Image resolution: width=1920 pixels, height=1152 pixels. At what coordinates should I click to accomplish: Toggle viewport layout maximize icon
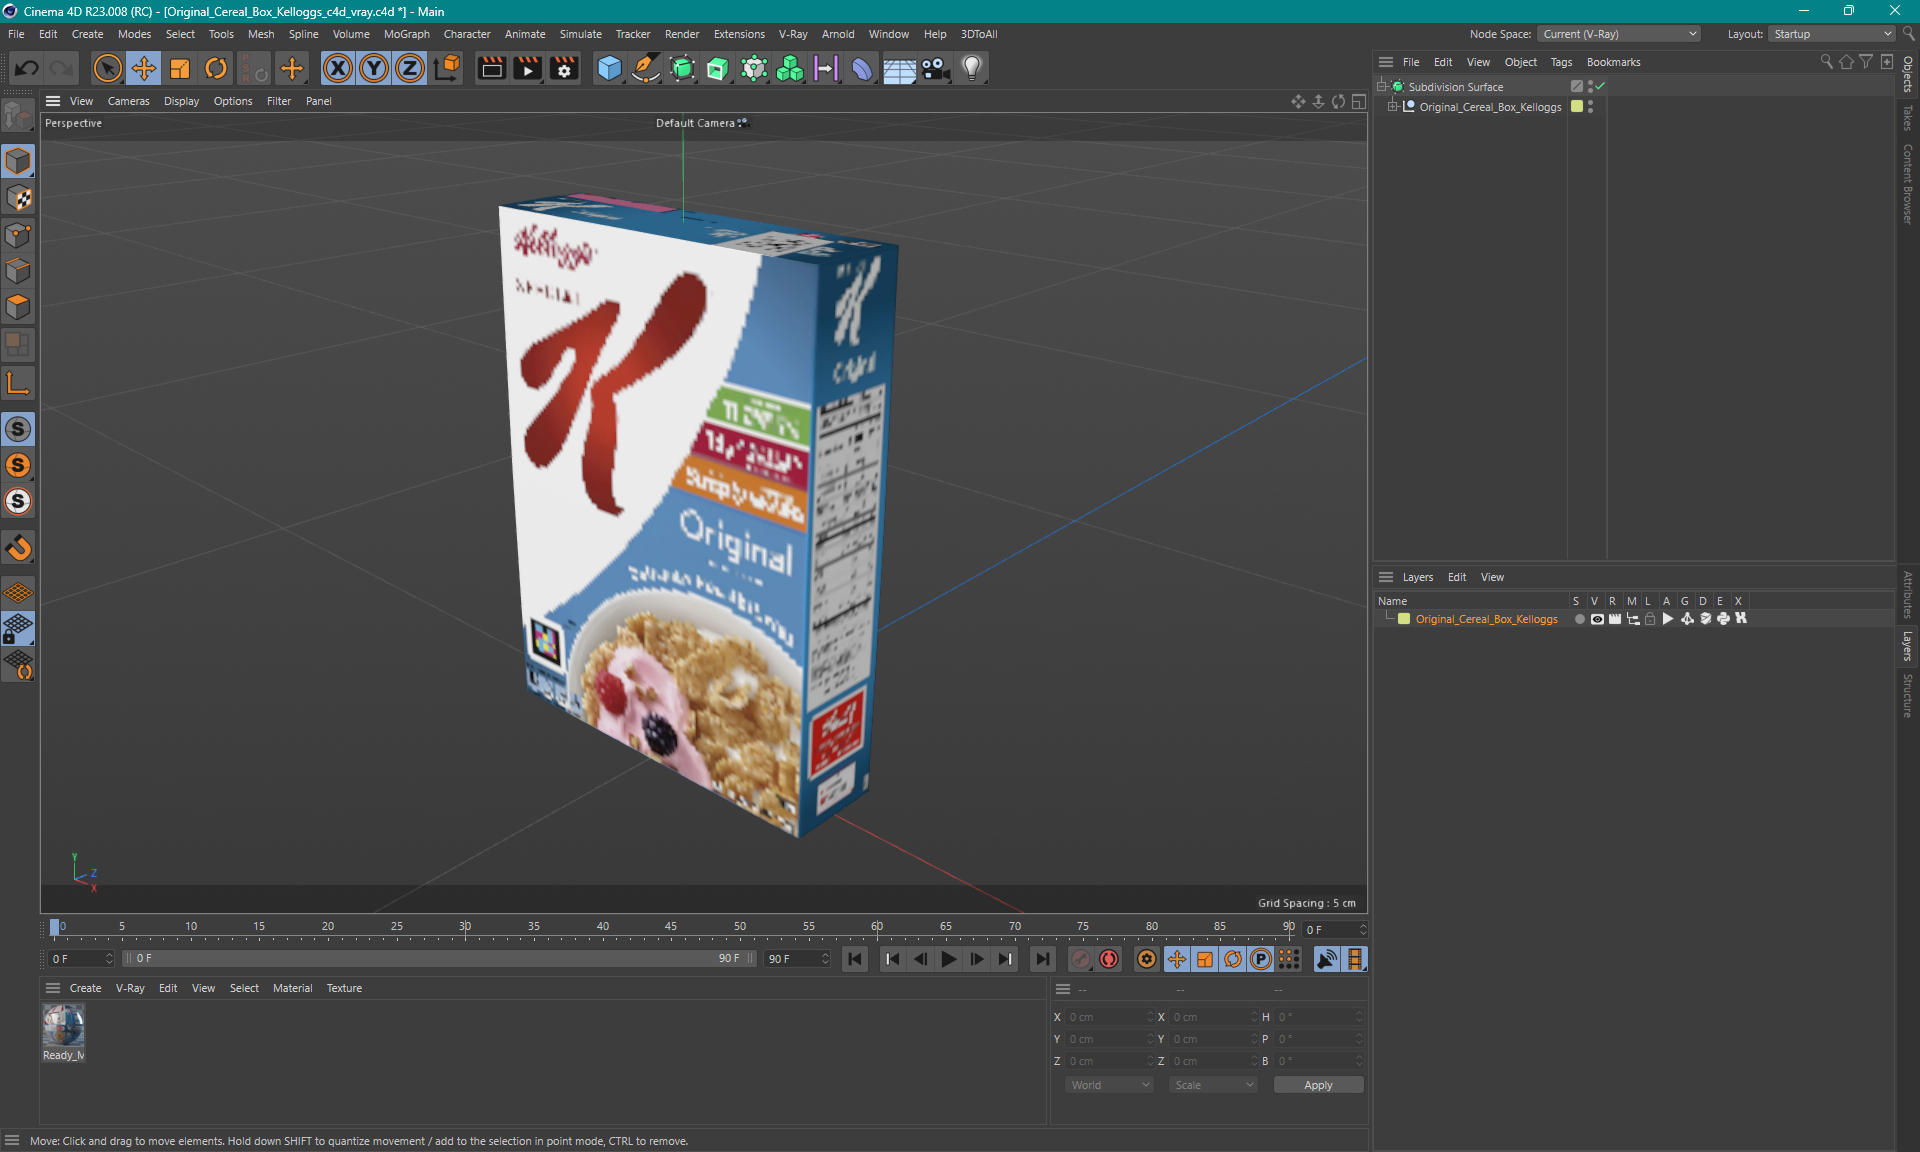1359,101
